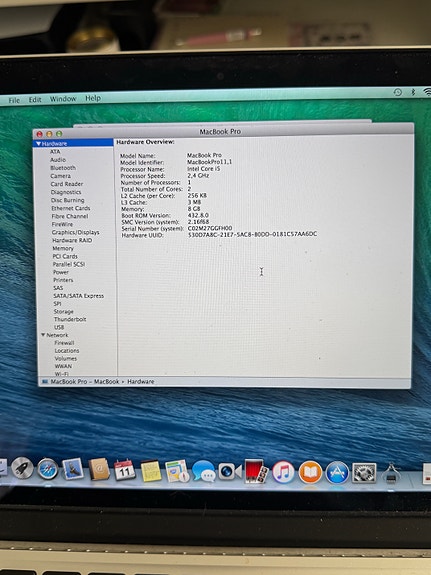The image size is (431, 575).
Task: Select WWAN under Network
Action: [63, 366]
